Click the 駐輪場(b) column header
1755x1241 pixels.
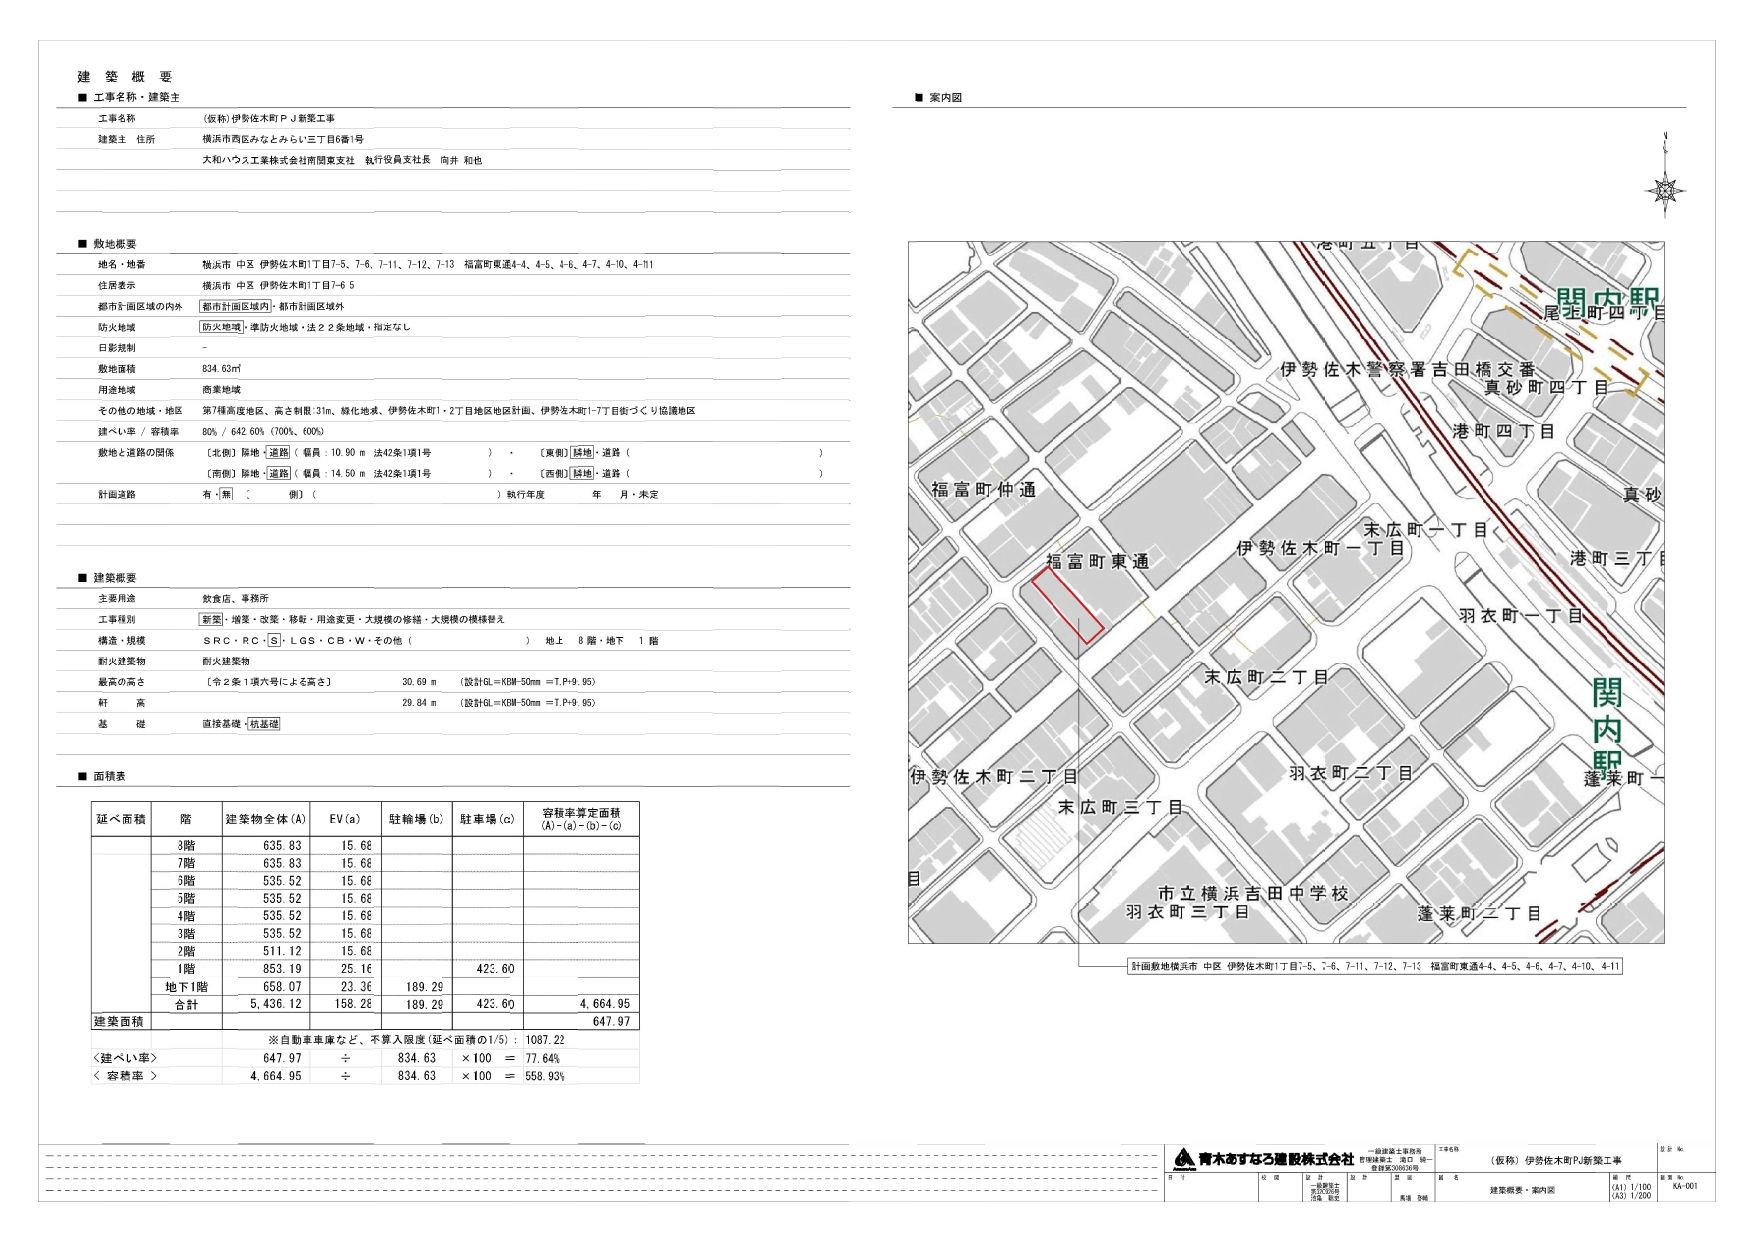pos(416,819)
